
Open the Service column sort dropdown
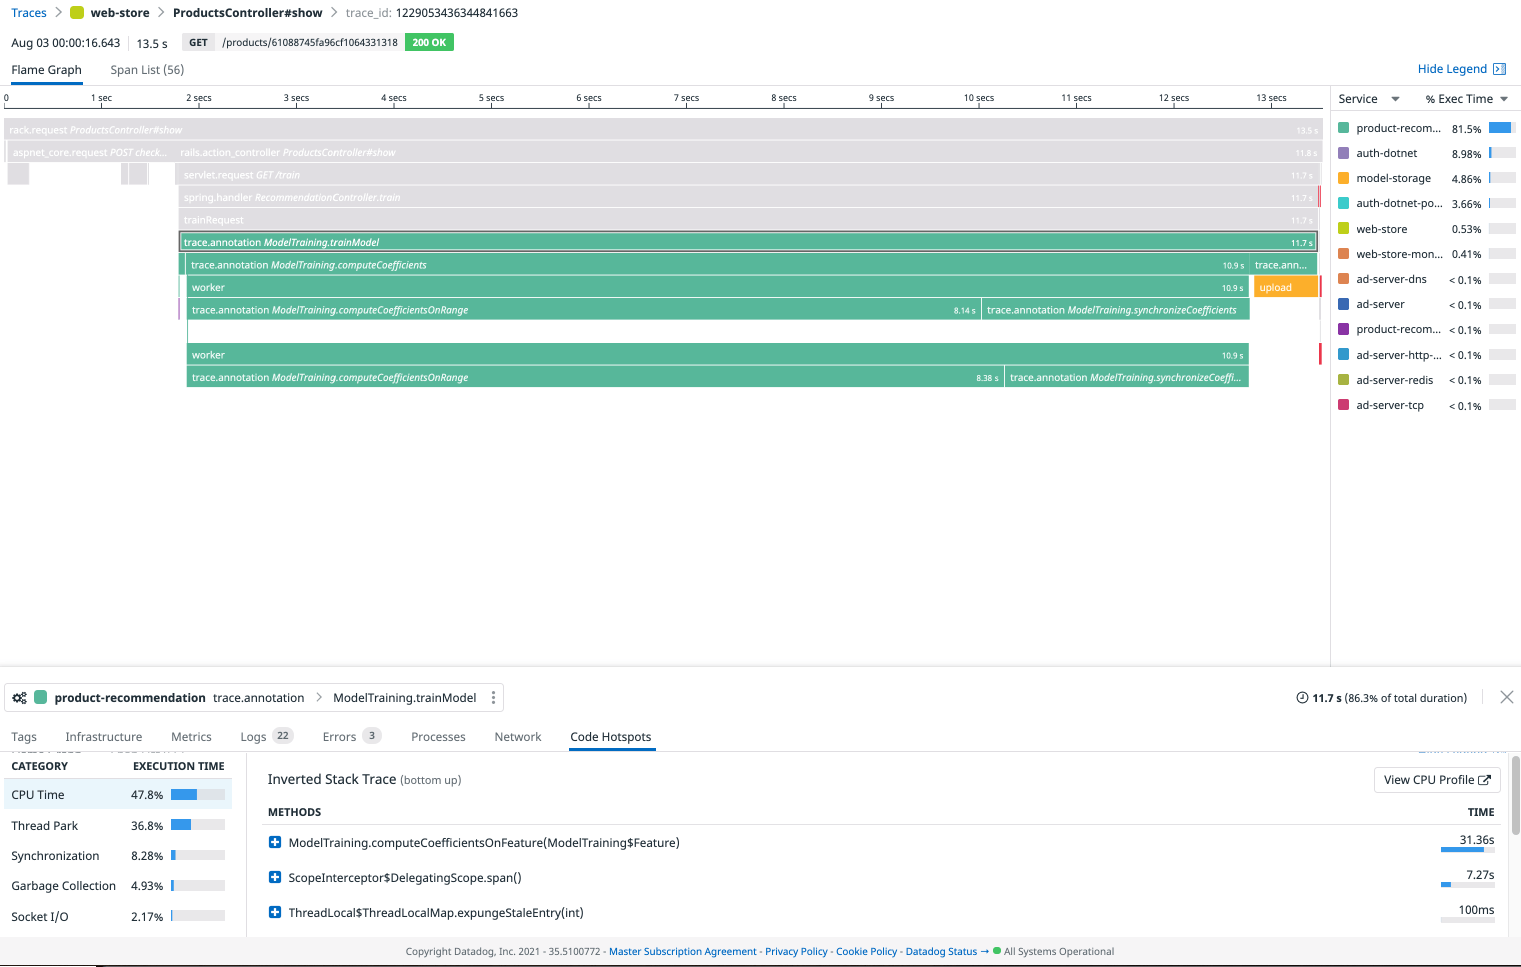pos(1394,98)
